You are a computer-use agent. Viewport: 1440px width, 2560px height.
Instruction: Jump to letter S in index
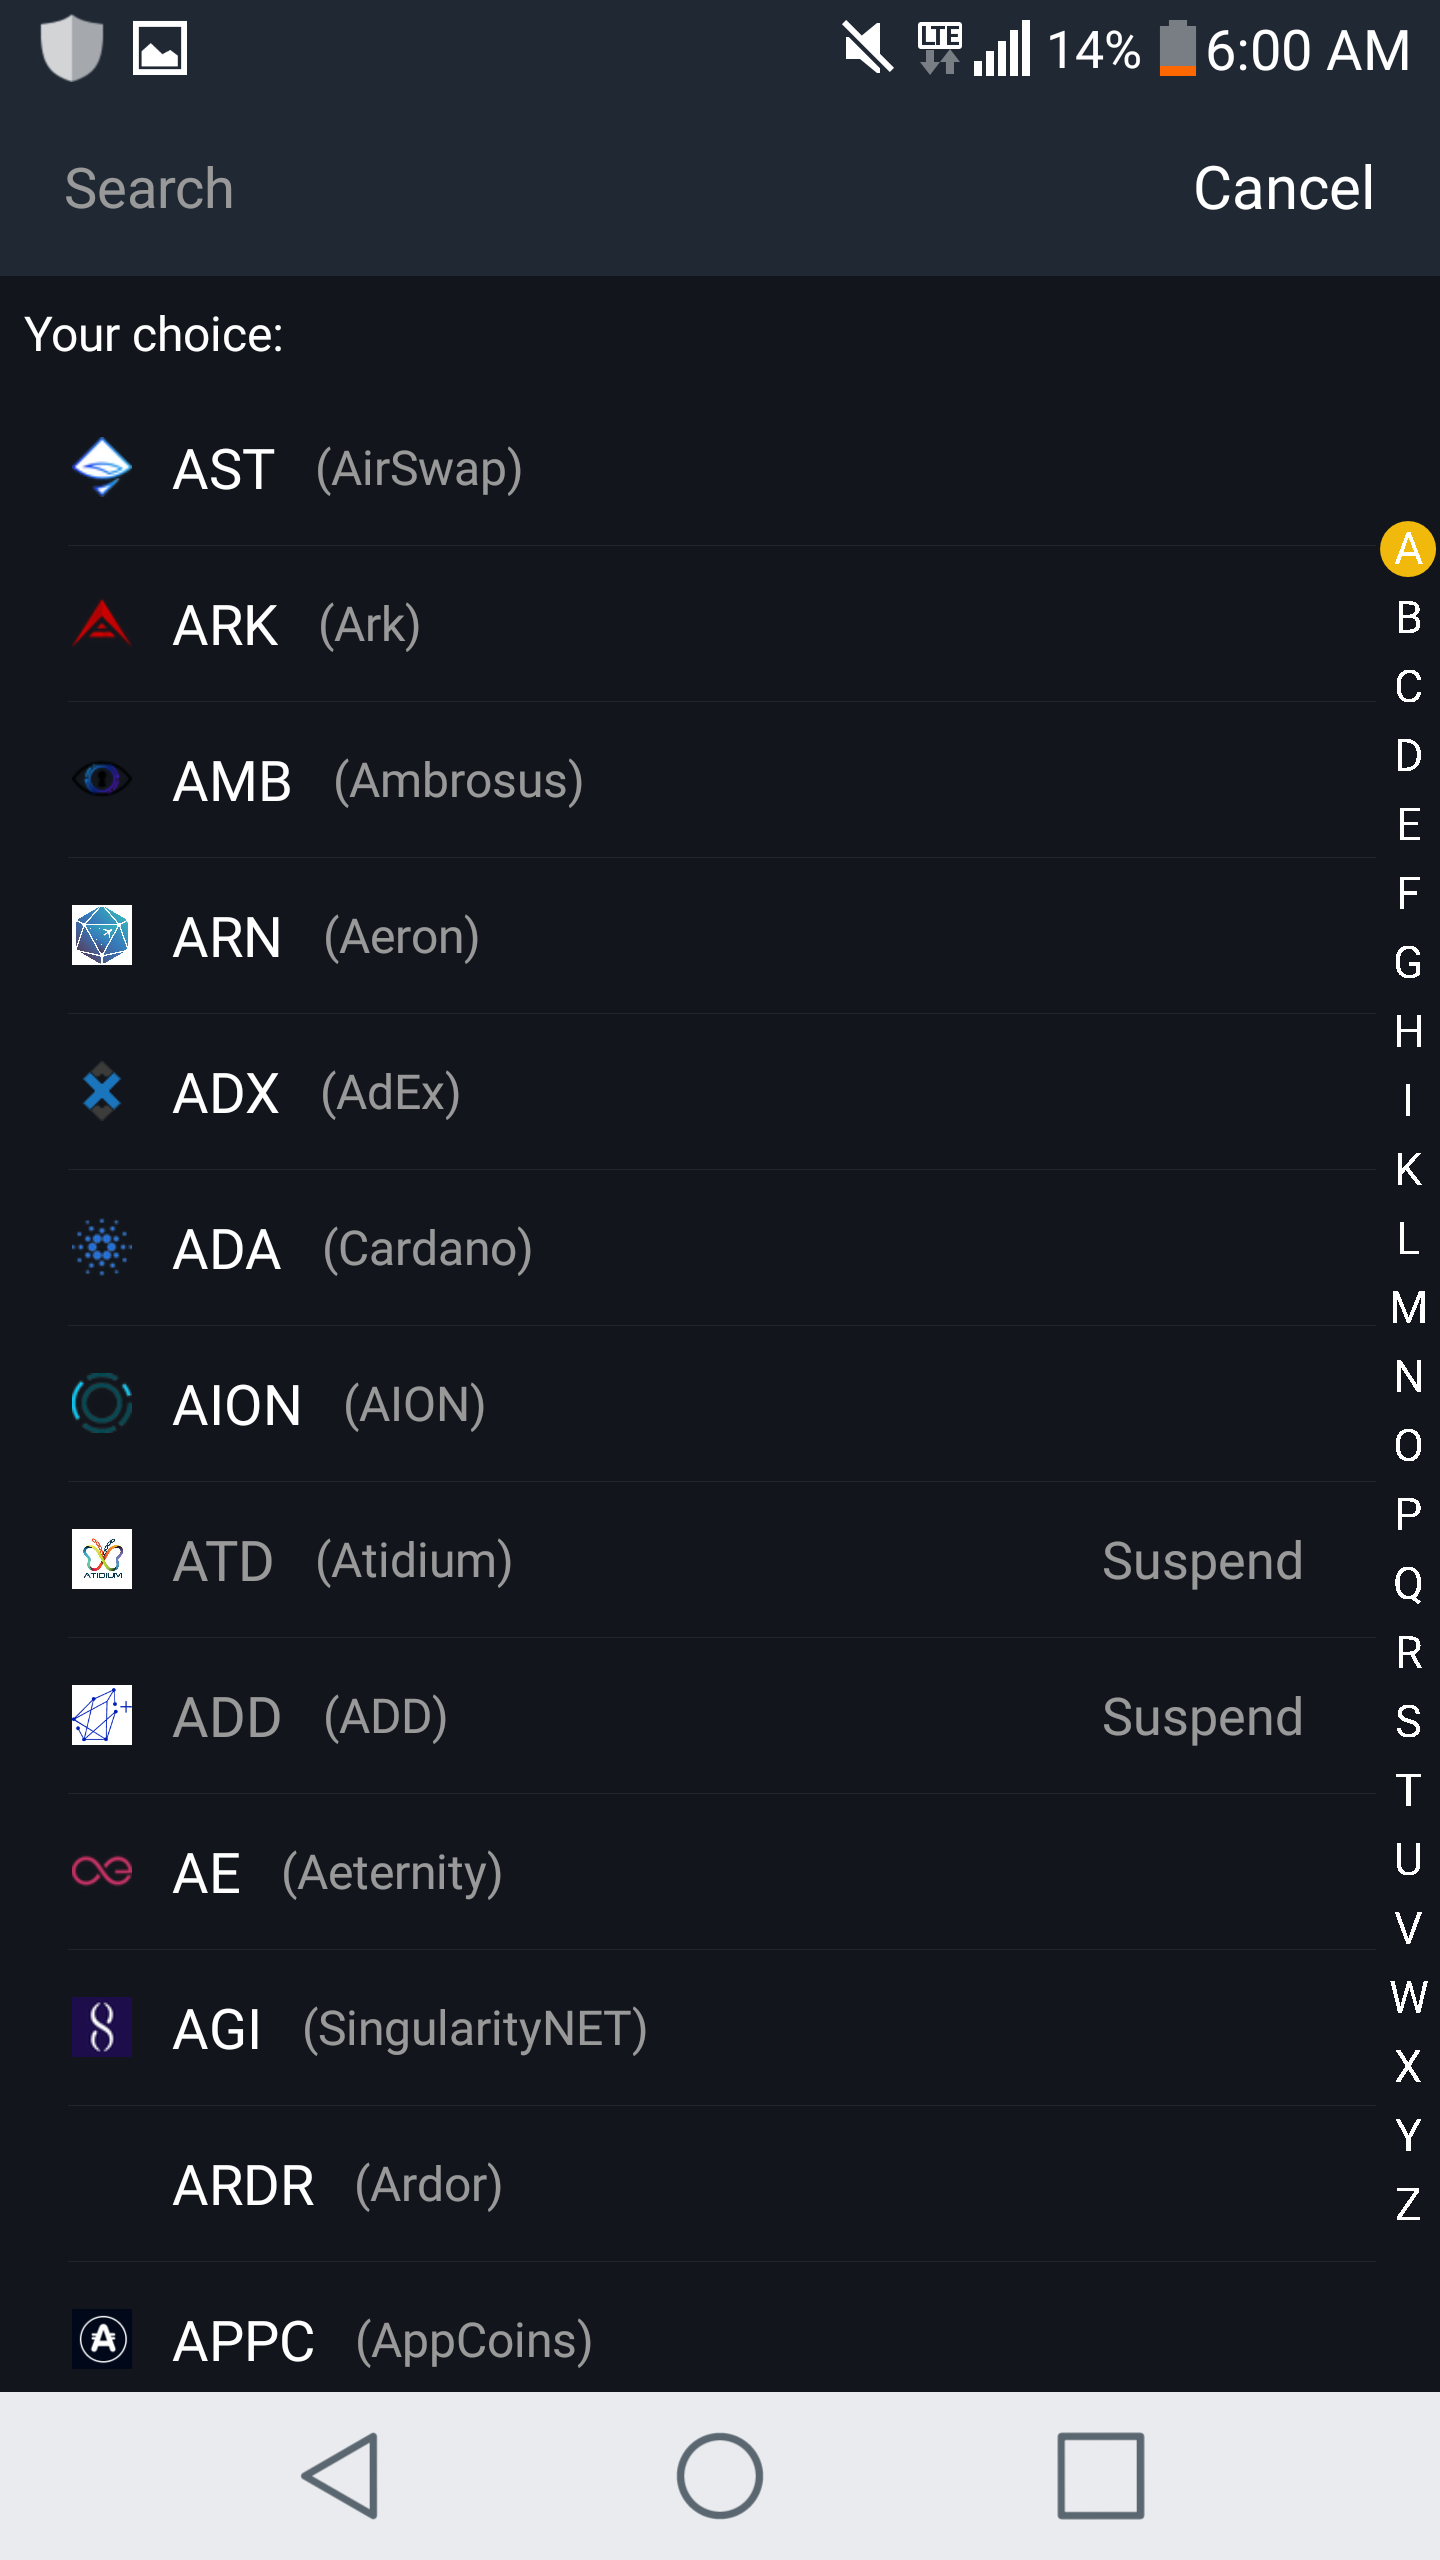pos(1408,1721)
